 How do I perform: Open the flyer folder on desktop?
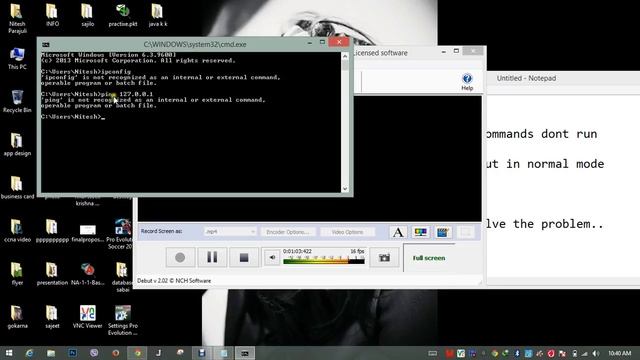click(17, 273)
